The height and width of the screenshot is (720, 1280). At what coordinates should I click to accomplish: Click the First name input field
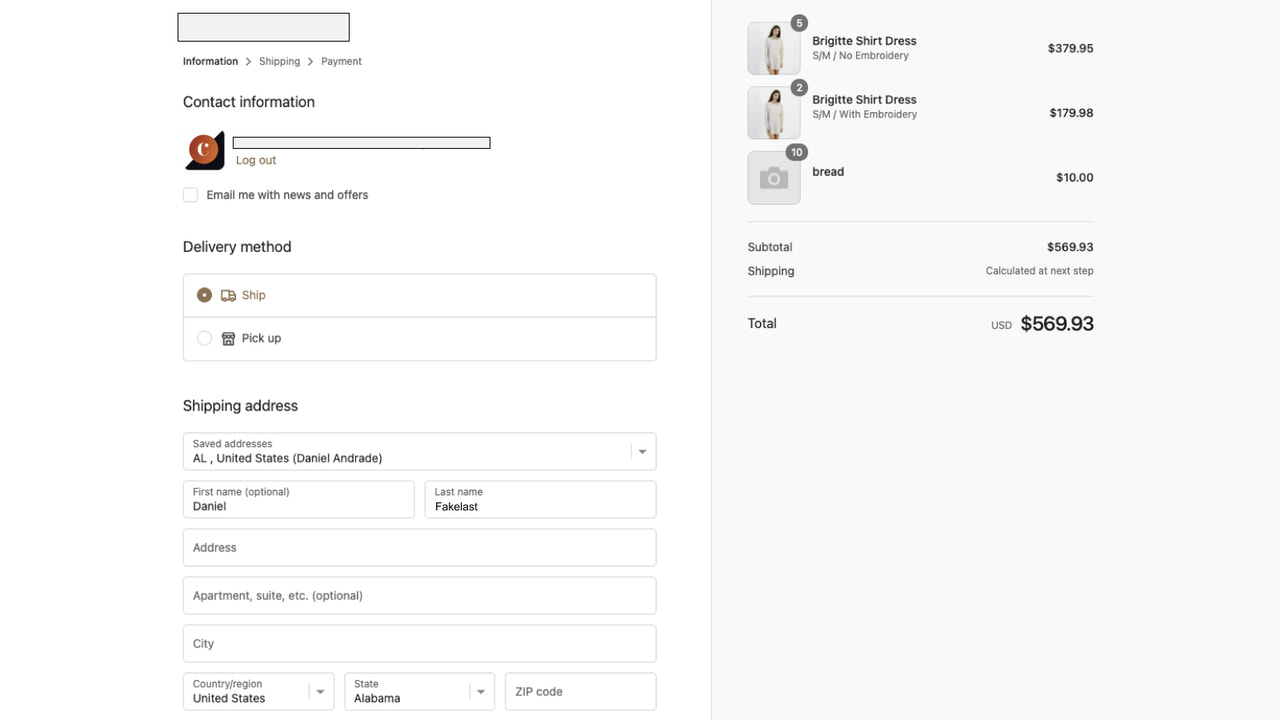pos(298,506)
